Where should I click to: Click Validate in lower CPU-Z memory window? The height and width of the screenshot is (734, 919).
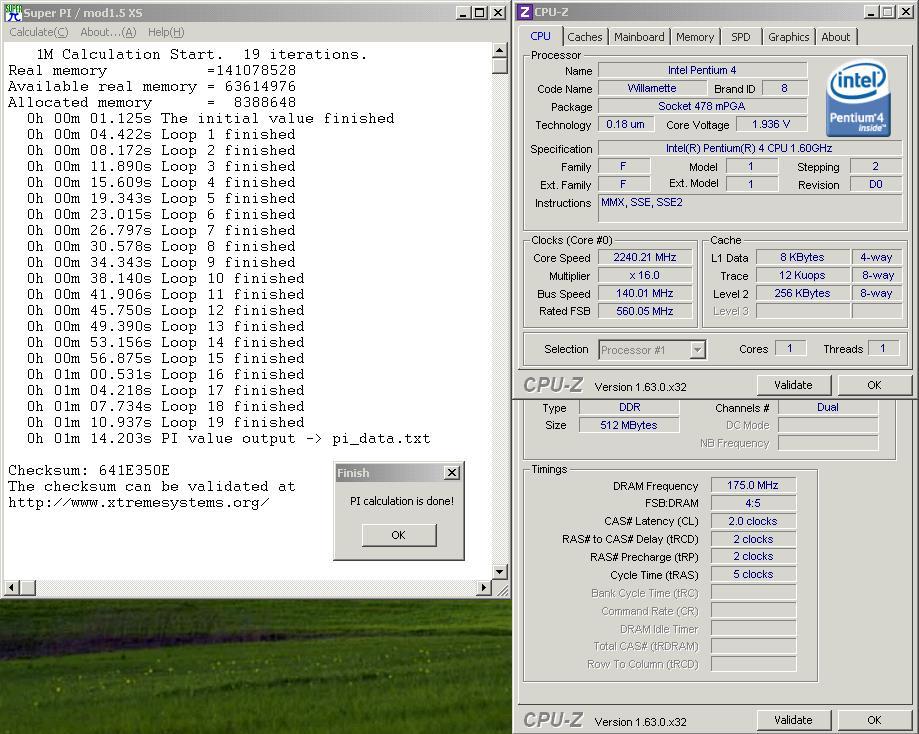[793, 720]
